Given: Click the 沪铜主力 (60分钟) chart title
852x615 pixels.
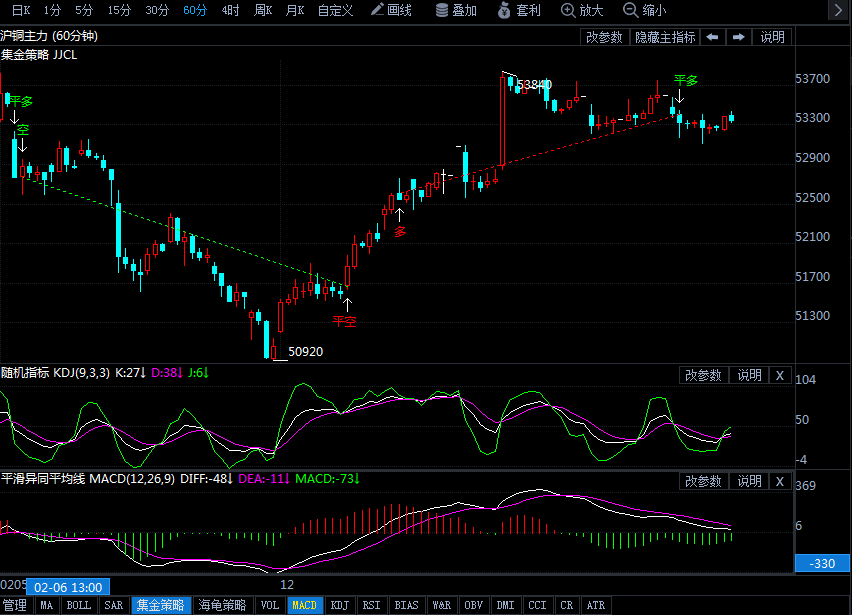Looking at the screenshot, I should pos(49,36).
